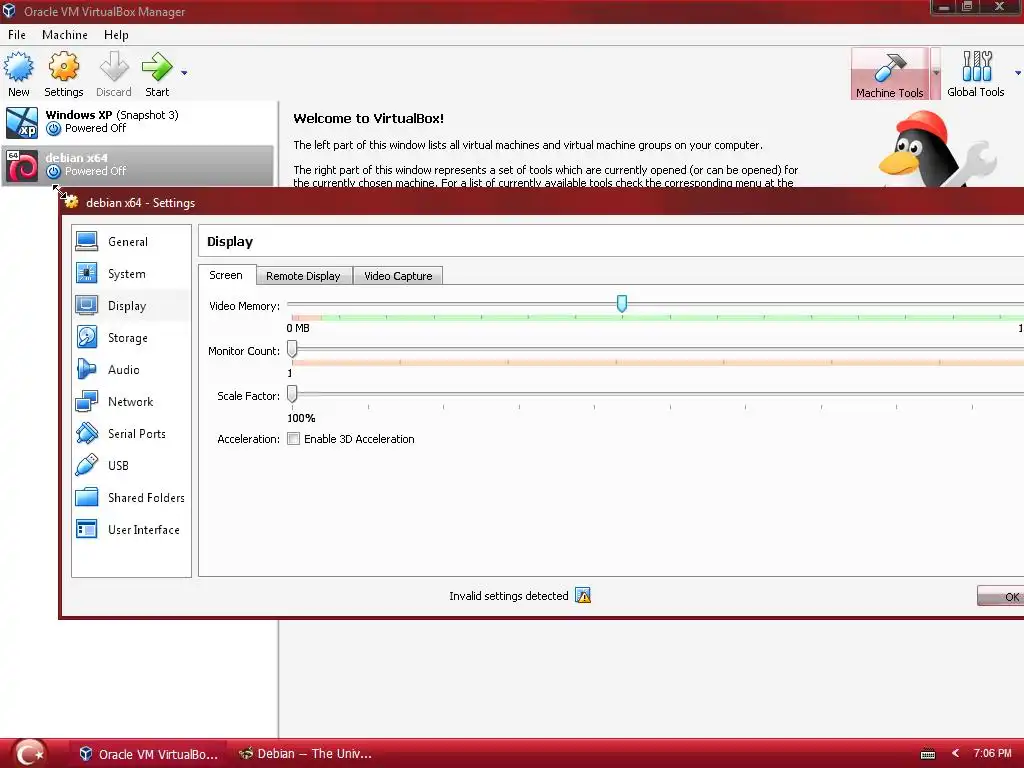Open the Storage settings disk icon

[86, 338]
